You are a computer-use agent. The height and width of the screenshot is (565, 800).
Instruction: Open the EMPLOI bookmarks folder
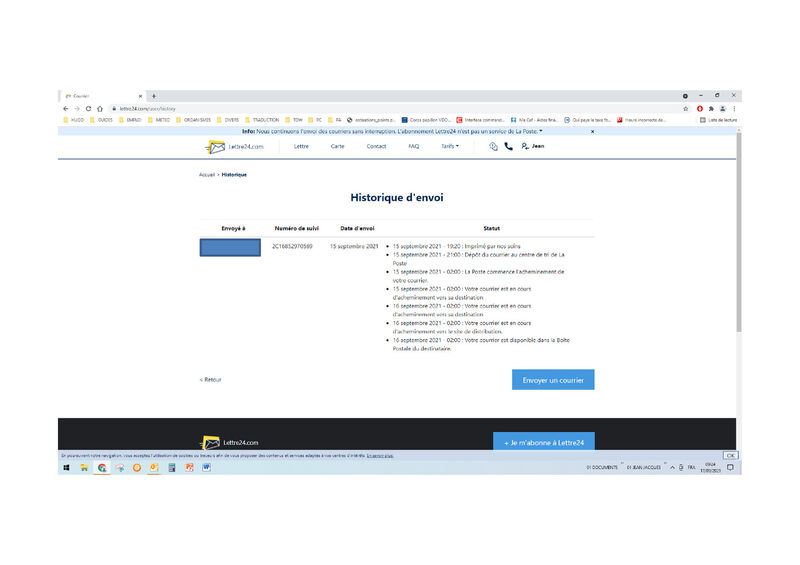[130, 120]
